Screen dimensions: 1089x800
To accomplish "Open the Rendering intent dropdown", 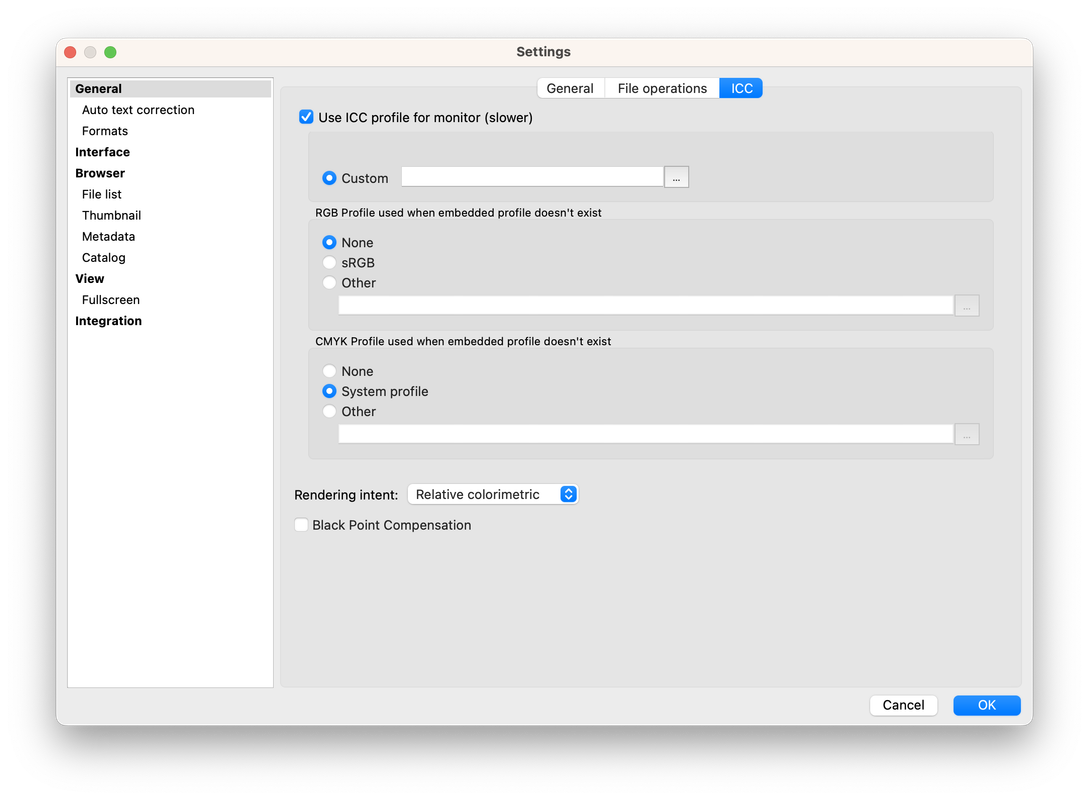I will point(492,494).
